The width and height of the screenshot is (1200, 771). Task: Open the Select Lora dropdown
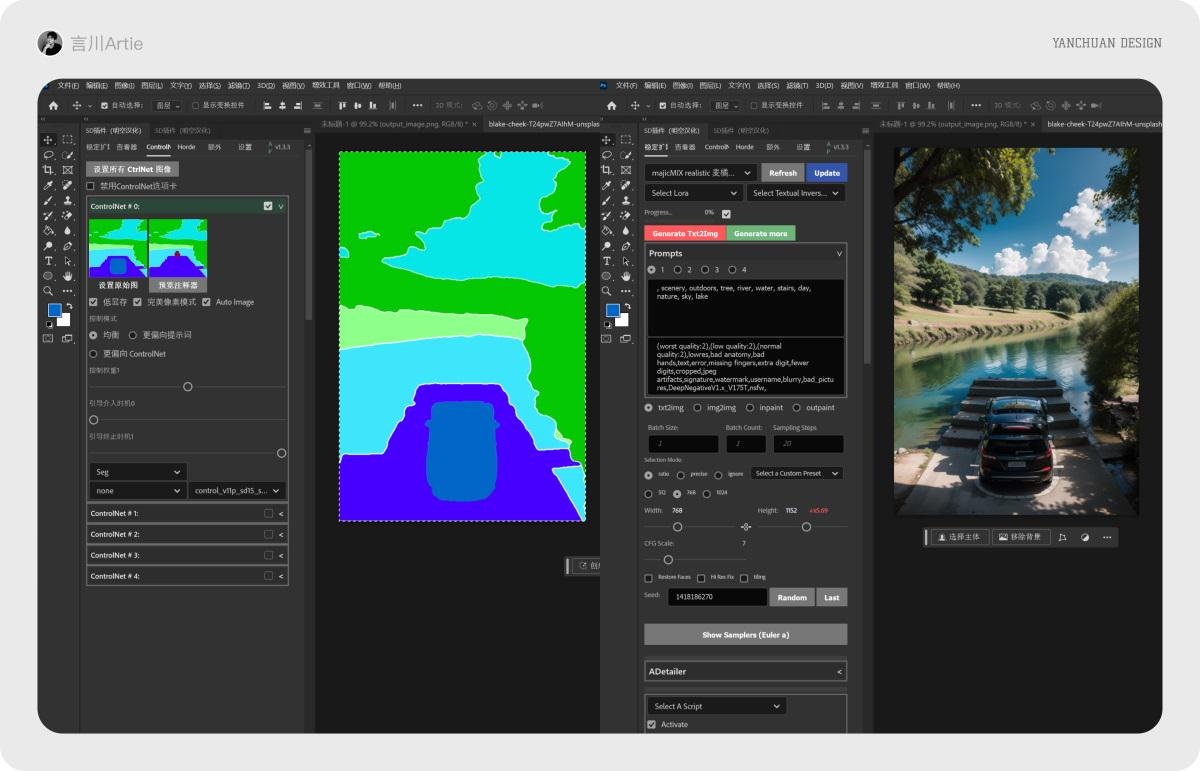(x=693, y=193)
